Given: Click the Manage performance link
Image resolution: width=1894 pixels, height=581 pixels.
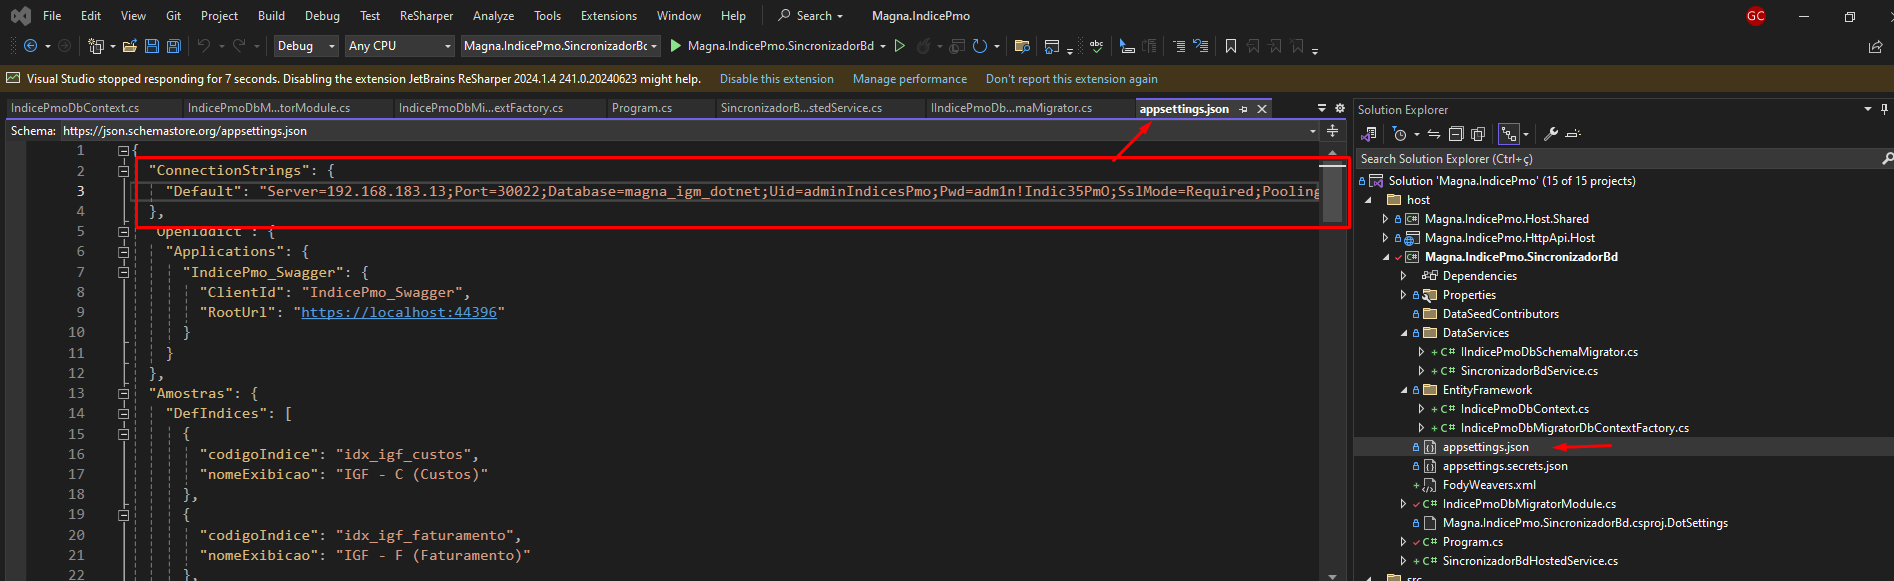Looking at the screenshot, I should [x=910, y=79].
